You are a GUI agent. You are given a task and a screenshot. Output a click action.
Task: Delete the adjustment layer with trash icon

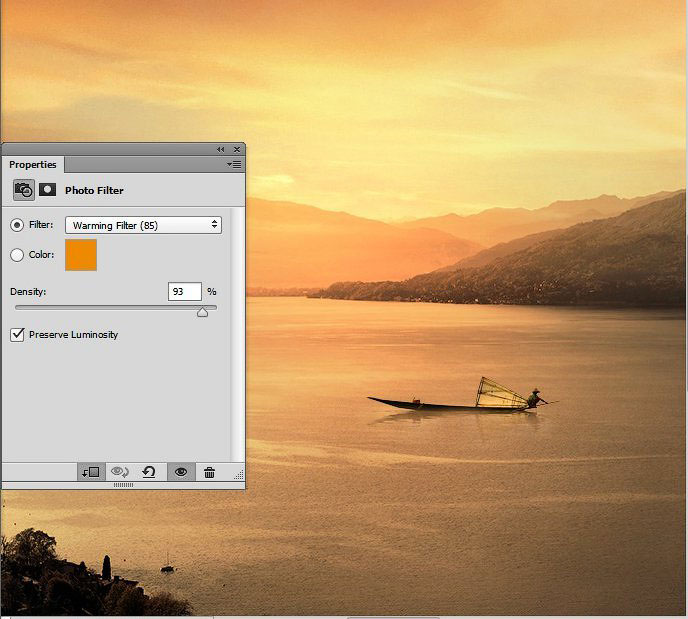pyautogui.click(x=209, y=472)
